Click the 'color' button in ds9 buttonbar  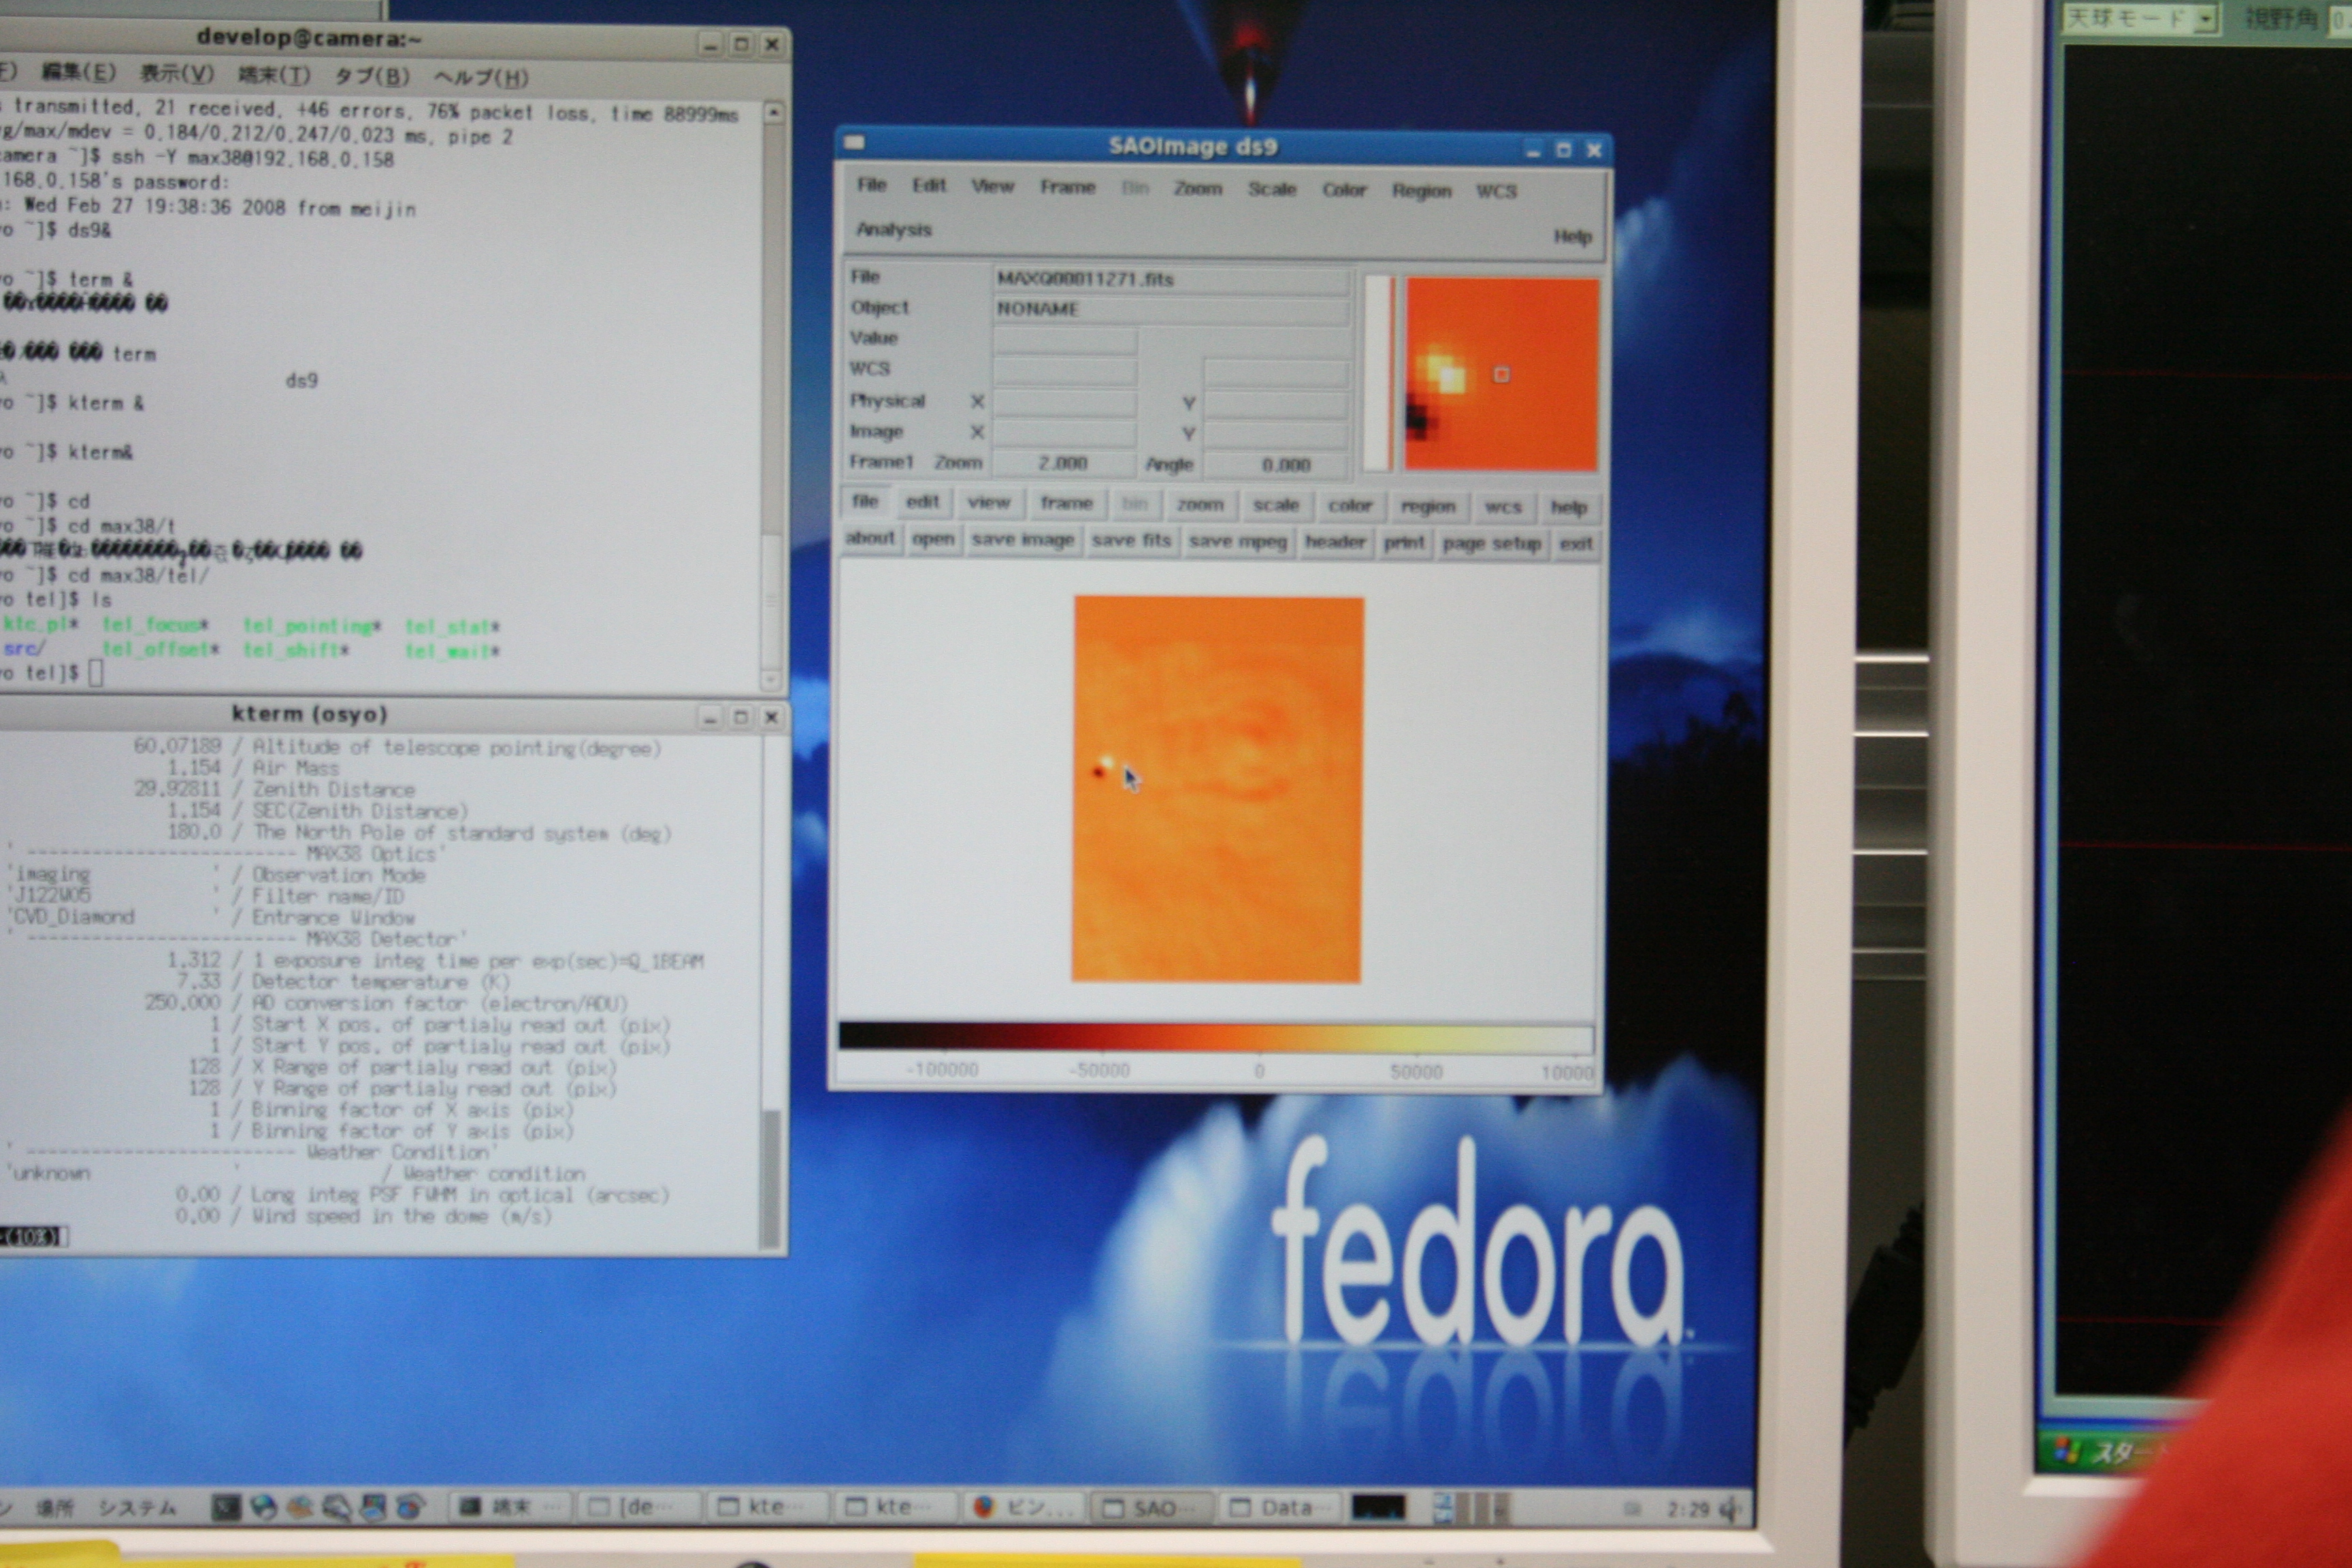tap(1350, 506)
